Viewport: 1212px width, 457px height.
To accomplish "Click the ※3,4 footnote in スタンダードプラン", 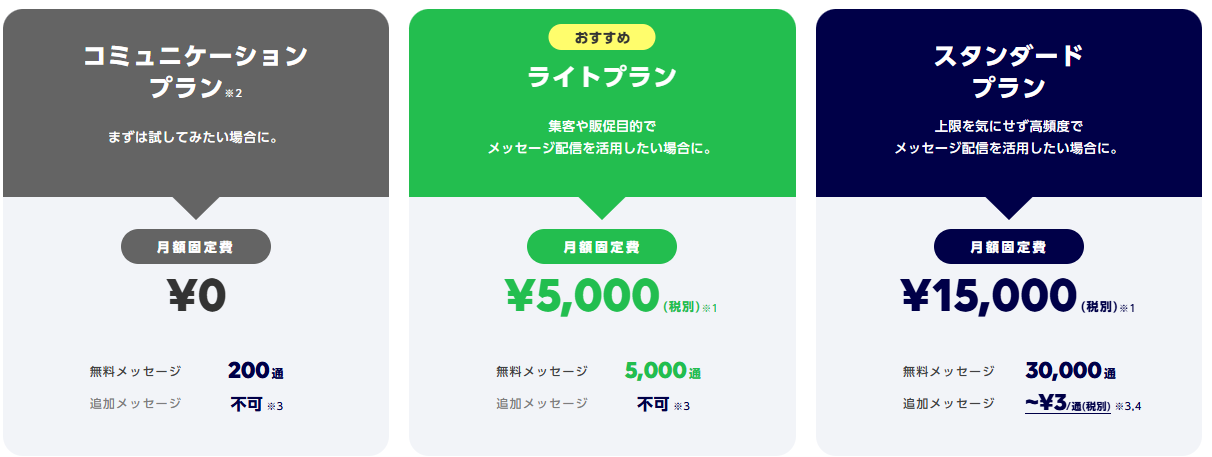I will pos(1128,406).
